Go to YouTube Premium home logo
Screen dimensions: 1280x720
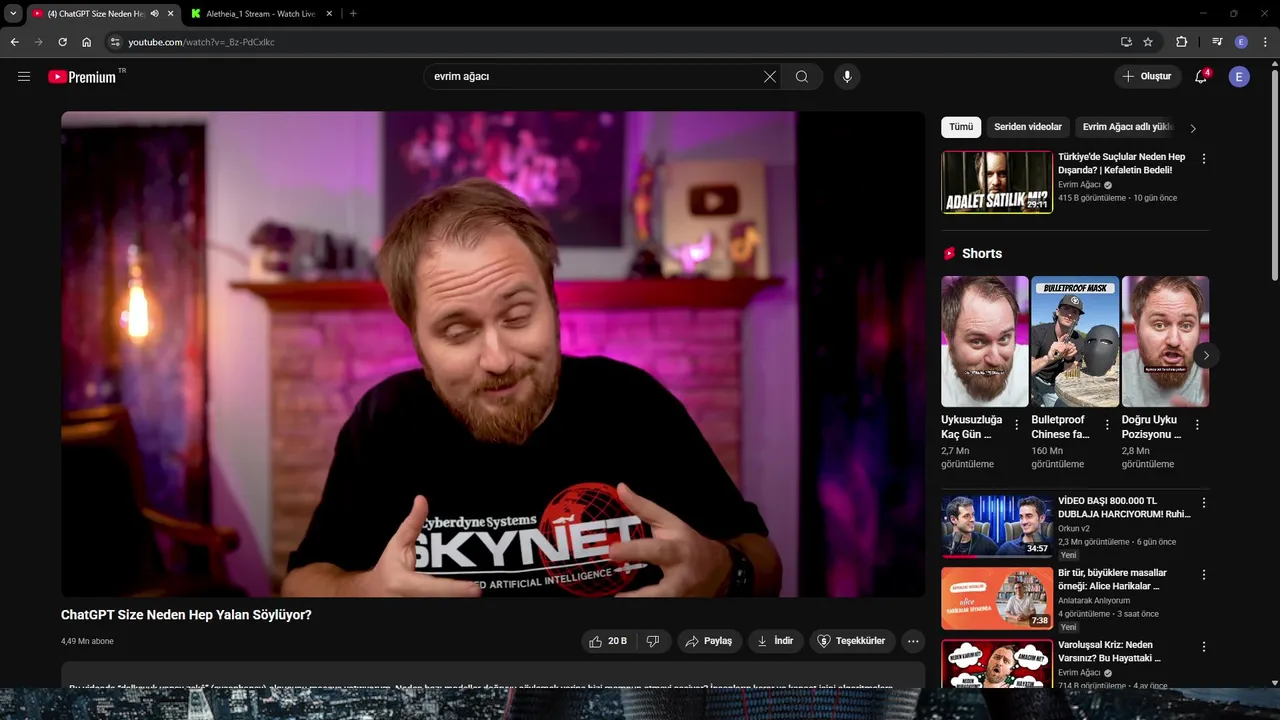(x=84, y=76)
